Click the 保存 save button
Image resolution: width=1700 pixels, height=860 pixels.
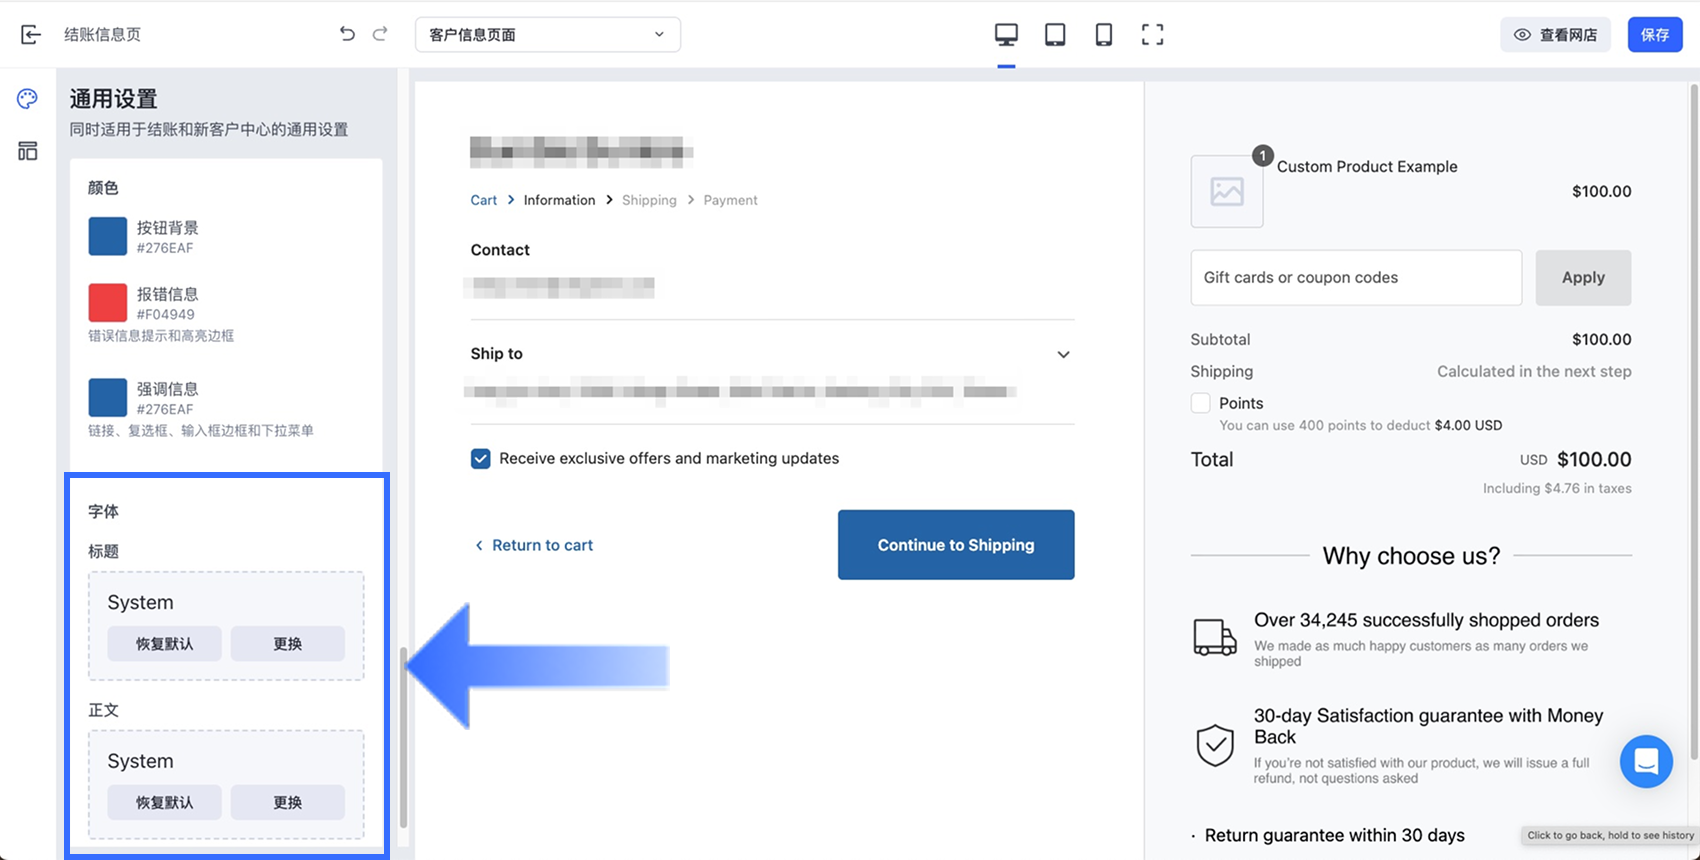[x=1655, y=35]
